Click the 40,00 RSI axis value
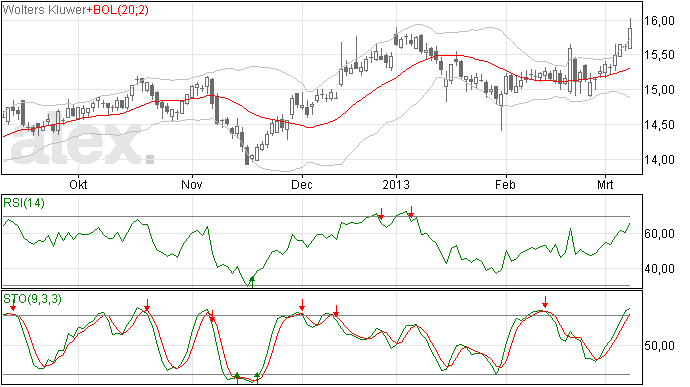 (659, 269)
